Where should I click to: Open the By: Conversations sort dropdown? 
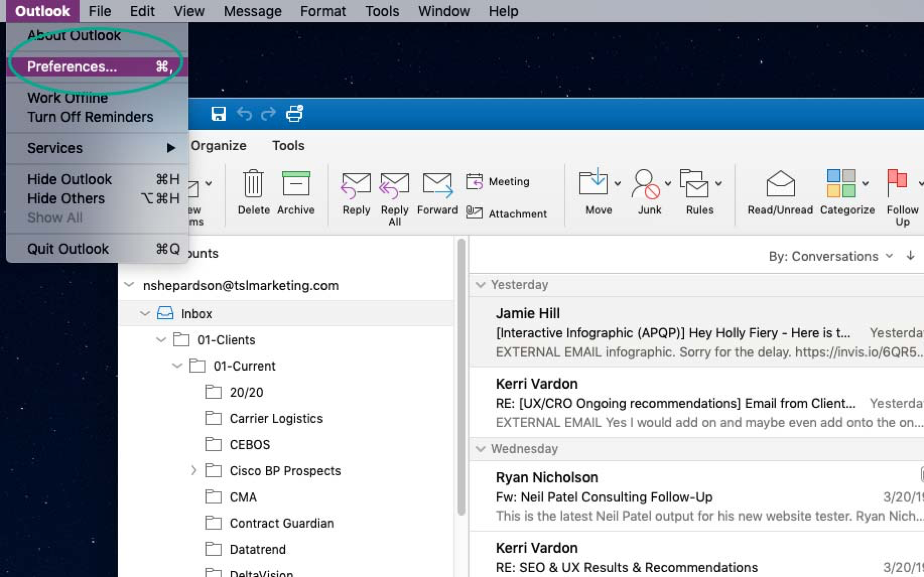831,256
